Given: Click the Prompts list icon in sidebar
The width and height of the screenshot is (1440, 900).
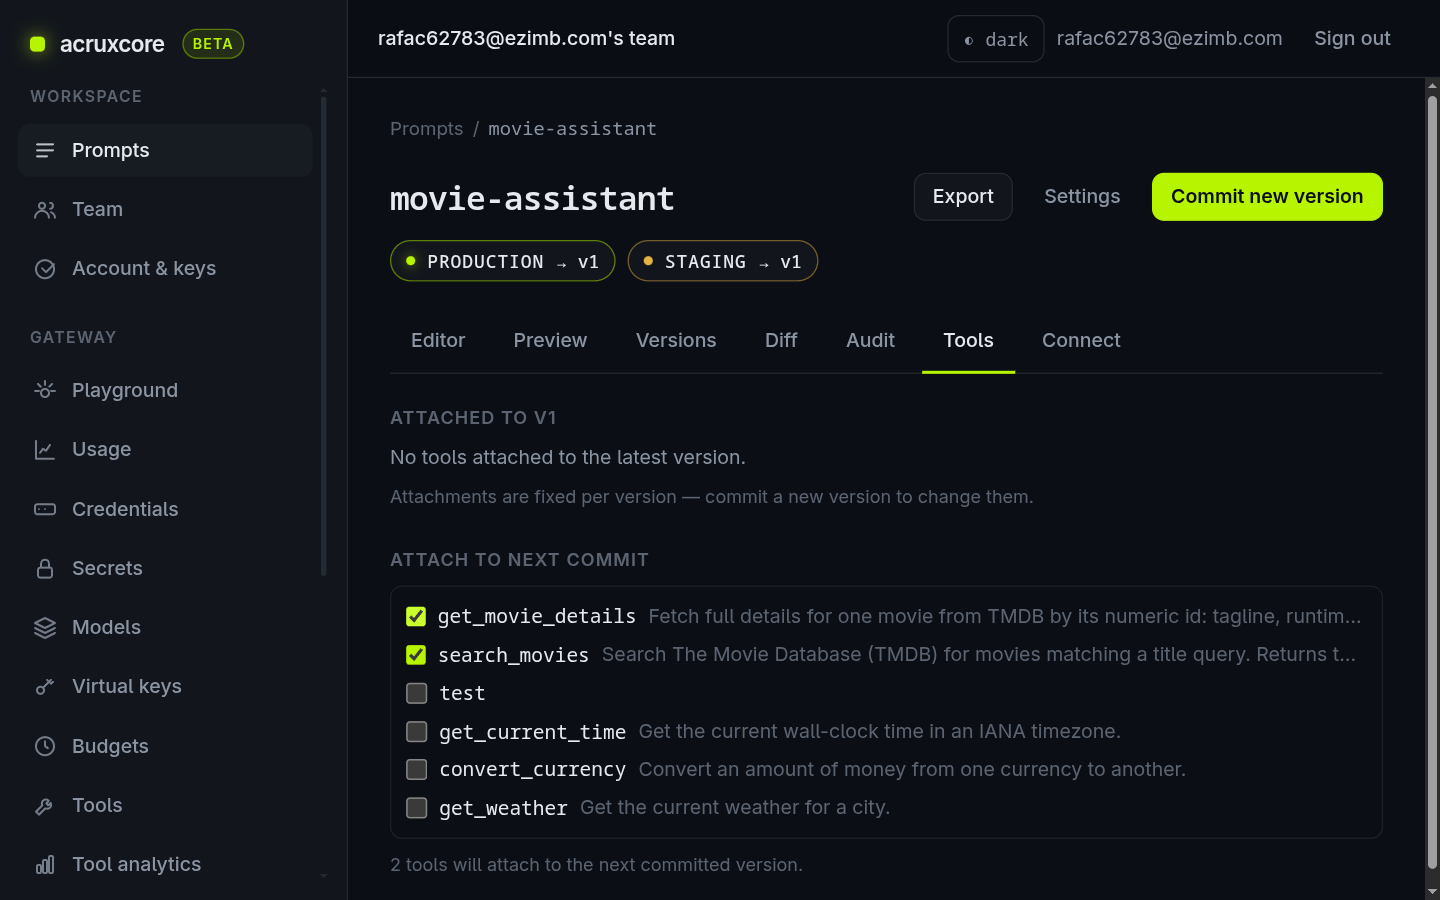Looking at the screenshot, I should [x=45, y=150].
